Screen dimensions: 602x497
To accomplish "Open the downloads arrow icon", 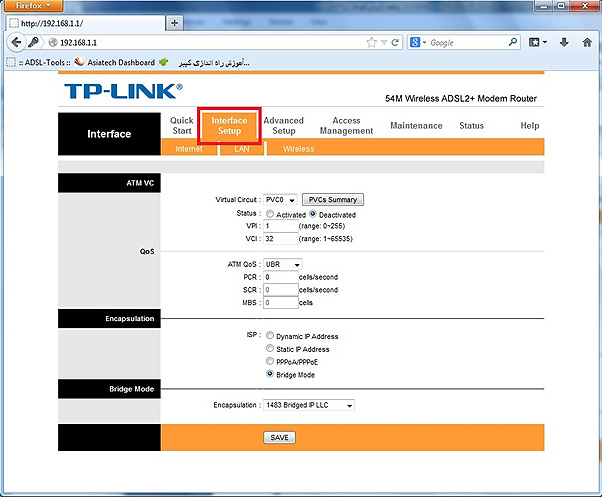I will tap(564, 43).
